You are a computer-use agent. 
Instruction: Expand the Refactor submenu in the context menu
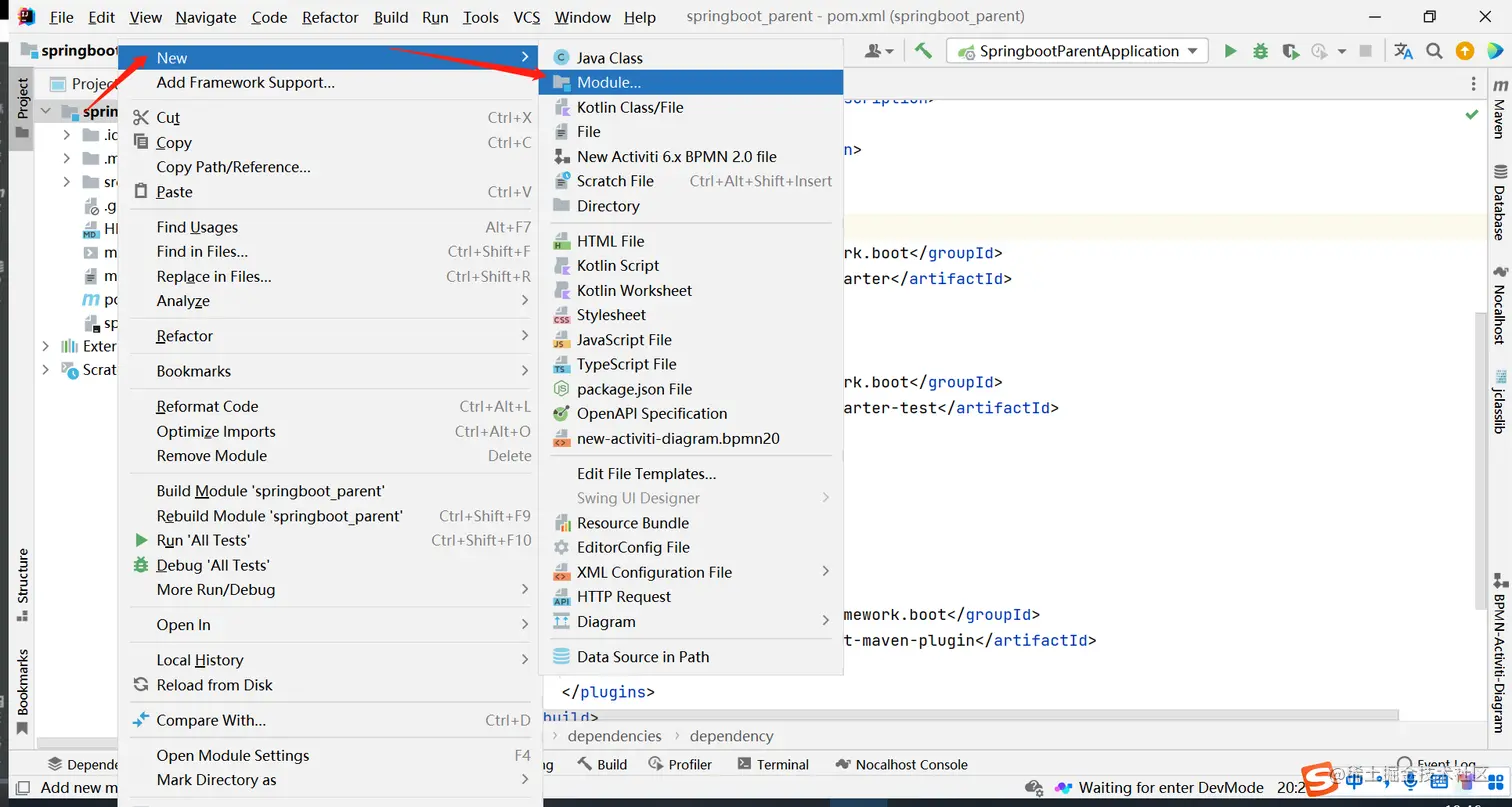pos(330,336)
